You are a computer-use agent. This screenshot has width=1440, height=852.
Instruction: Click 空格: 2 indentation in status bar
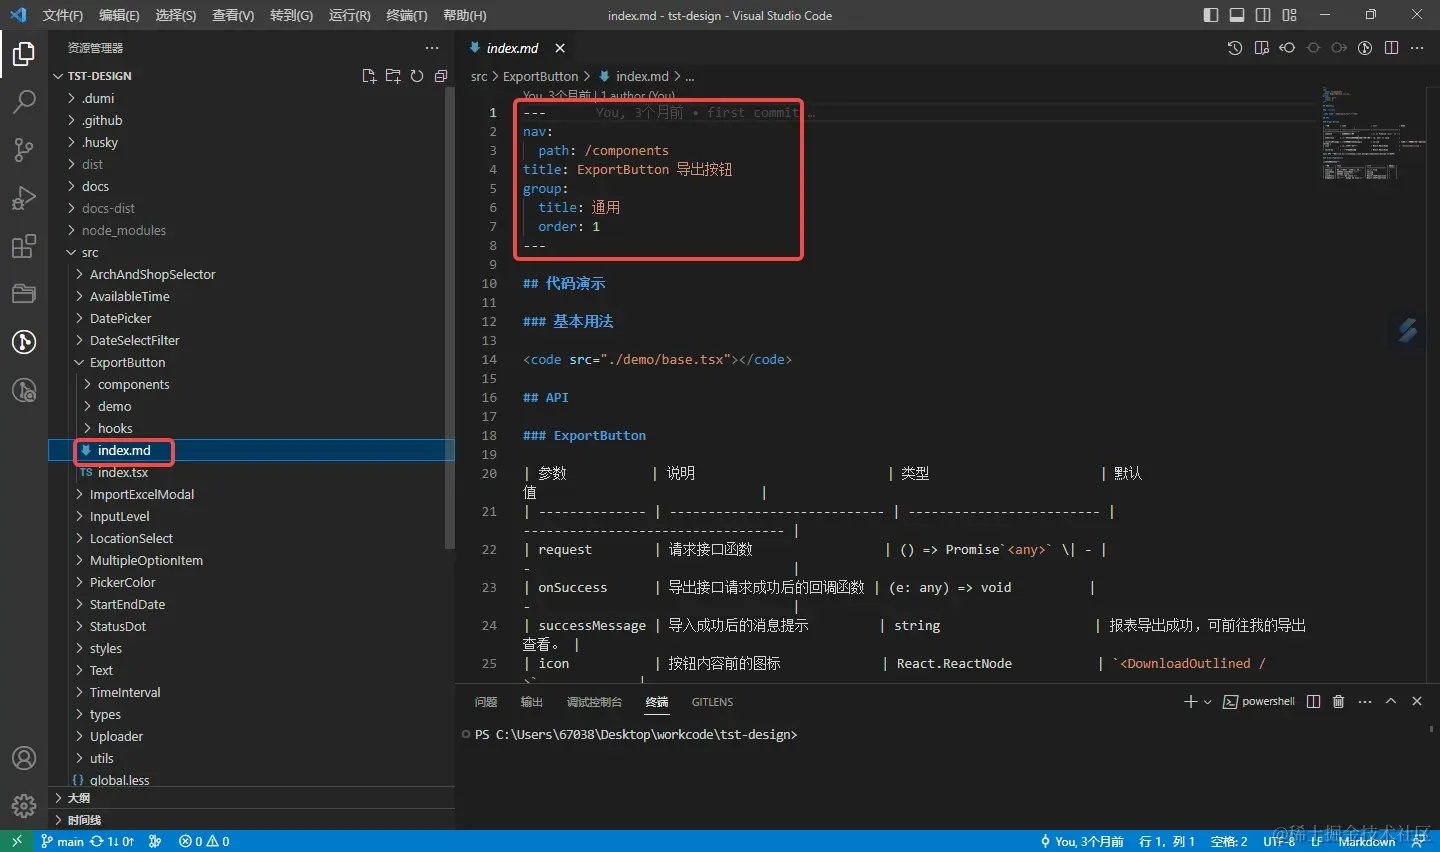click(1229, 841)
